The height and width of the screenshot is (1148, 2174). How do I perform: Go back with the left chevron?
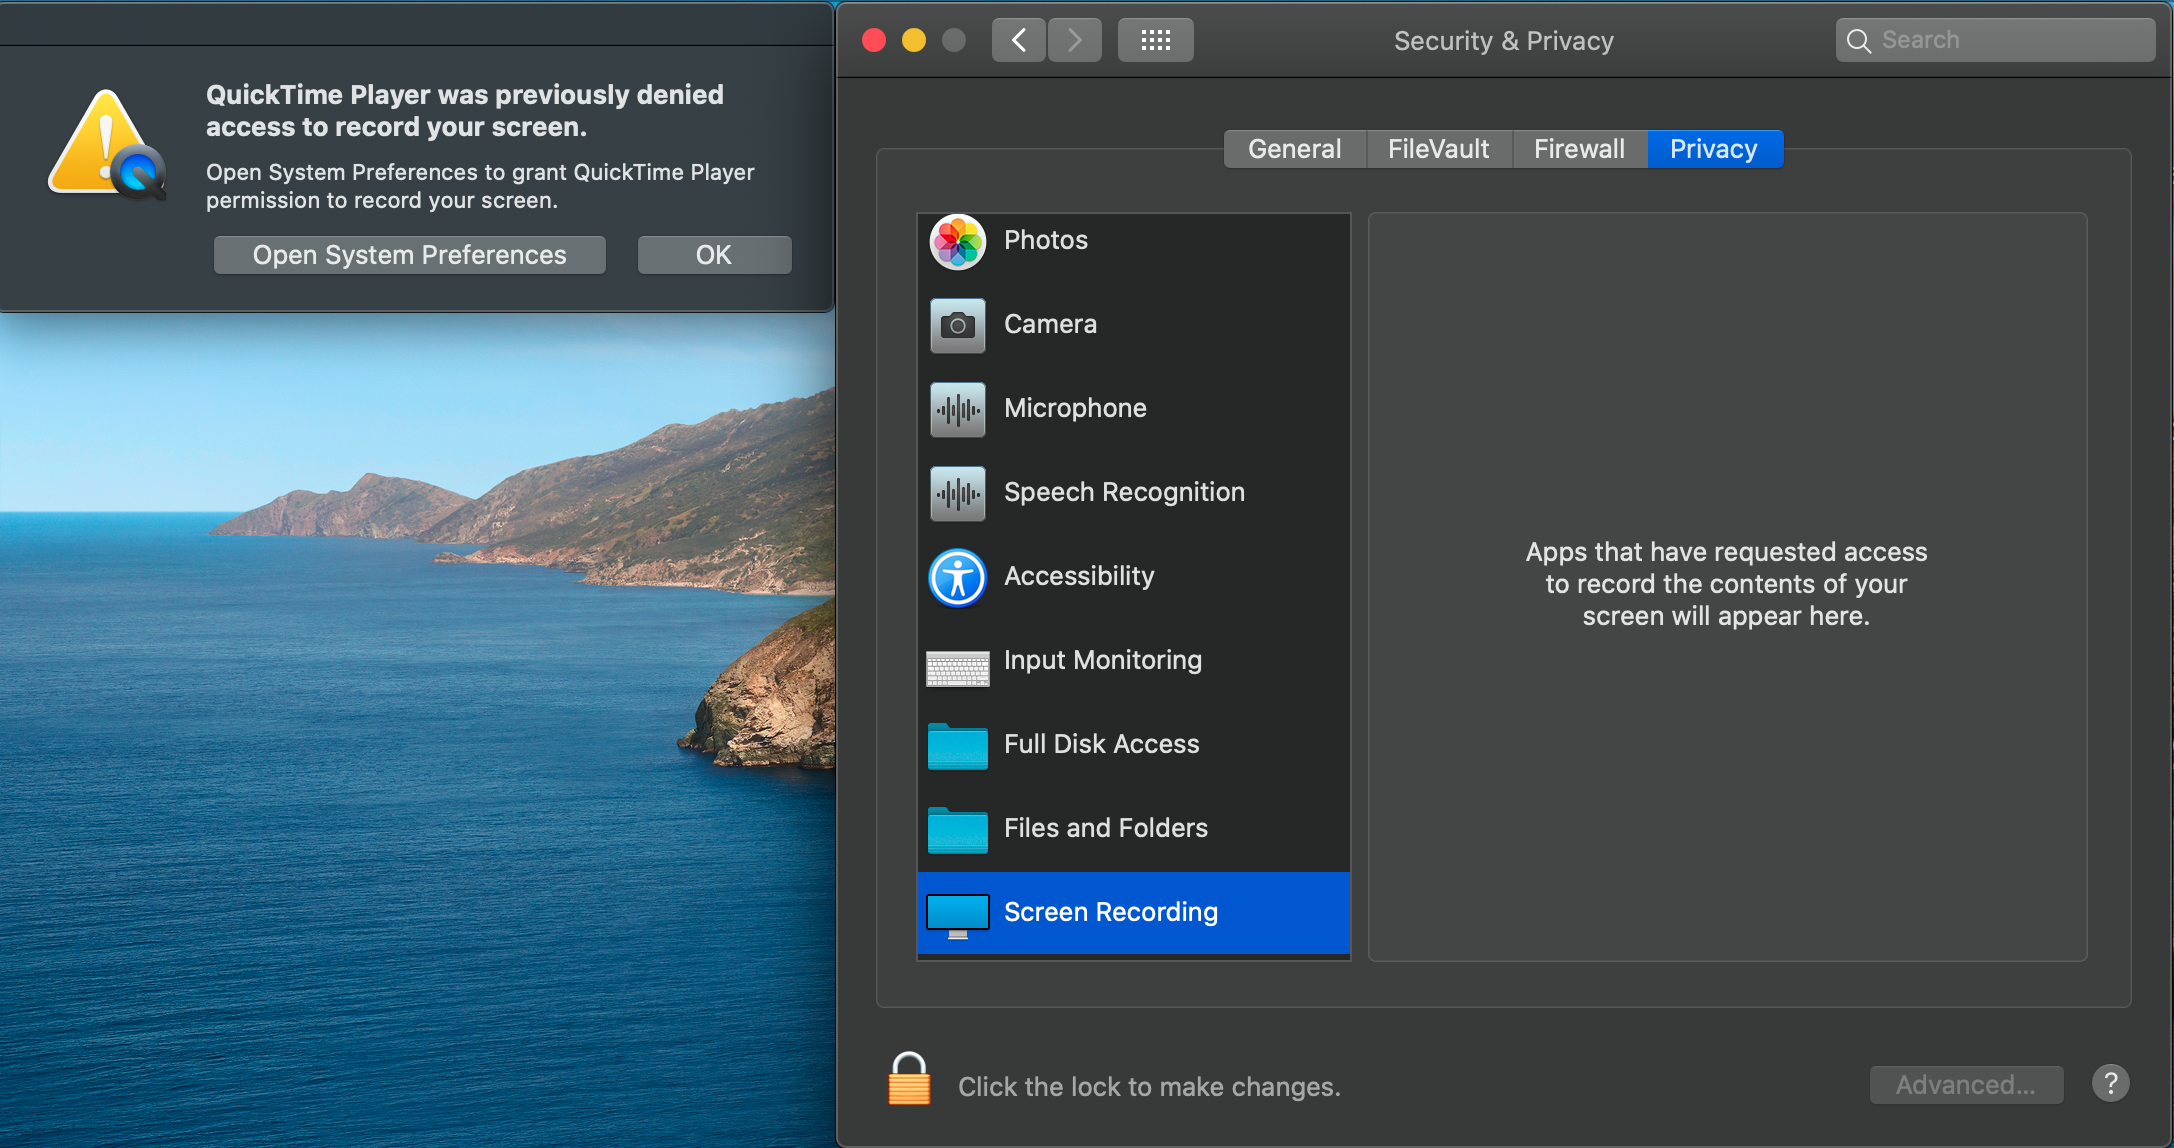tap(1019, 40)
